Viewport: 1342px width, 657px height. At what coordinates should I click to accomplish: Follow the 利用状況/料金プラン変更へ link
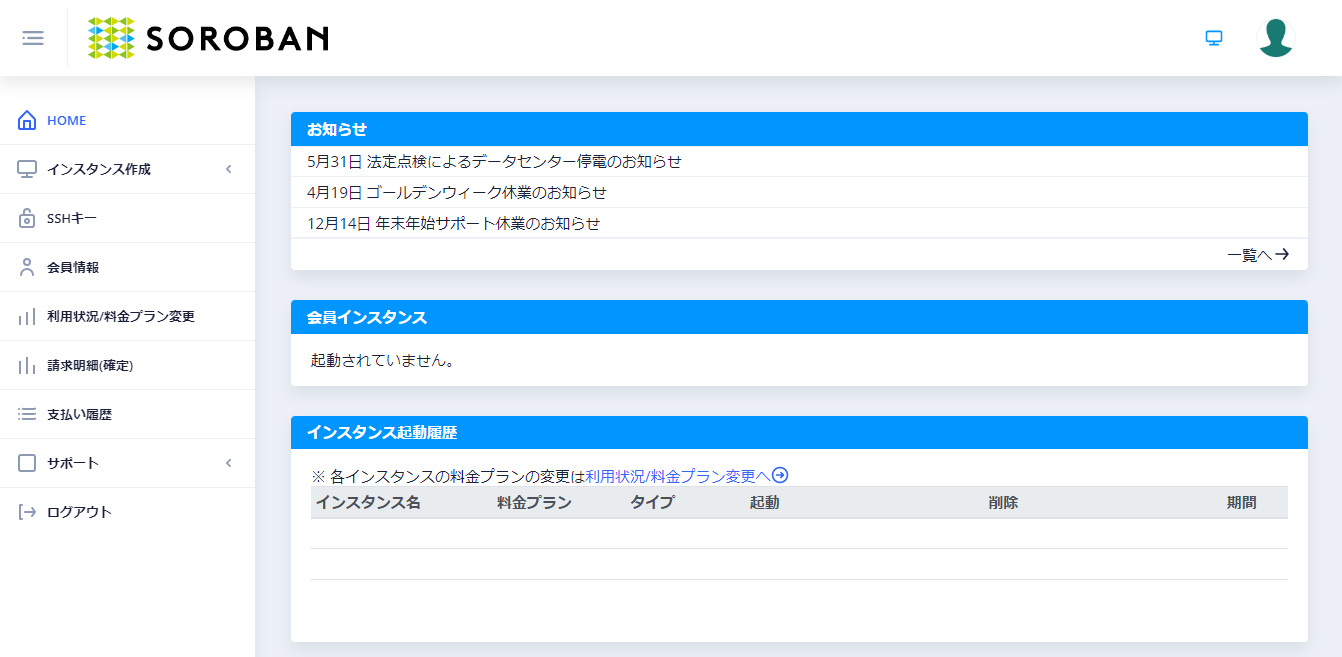(x=678, y=475)
